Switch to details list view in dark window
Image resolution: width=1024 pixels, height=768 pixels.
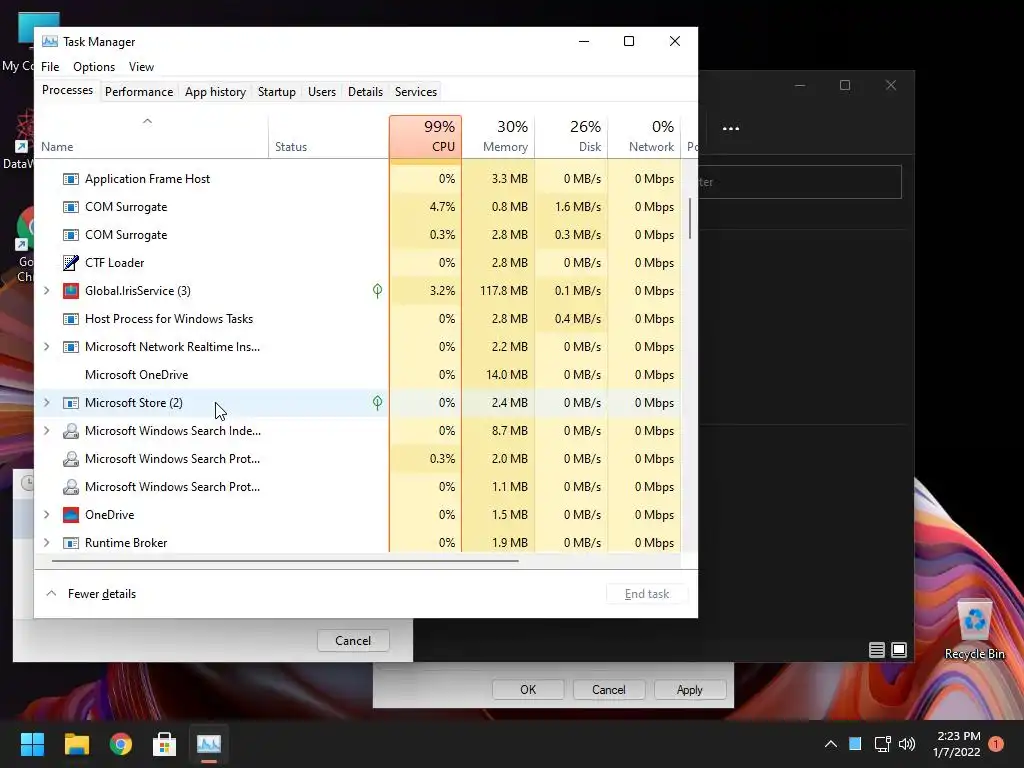tap(876, 650)
